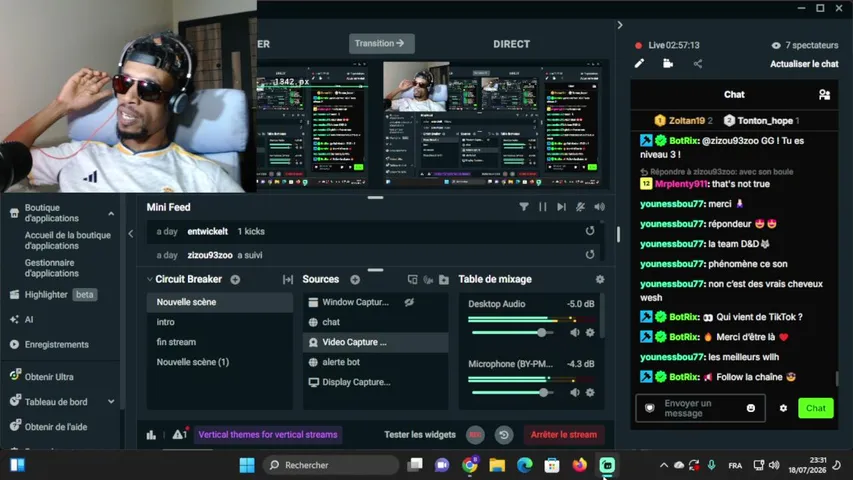Viewport: 853px width, 480px height.
Task: Click the Transition button
Action: pyautogui.click(x=381, y=44)
